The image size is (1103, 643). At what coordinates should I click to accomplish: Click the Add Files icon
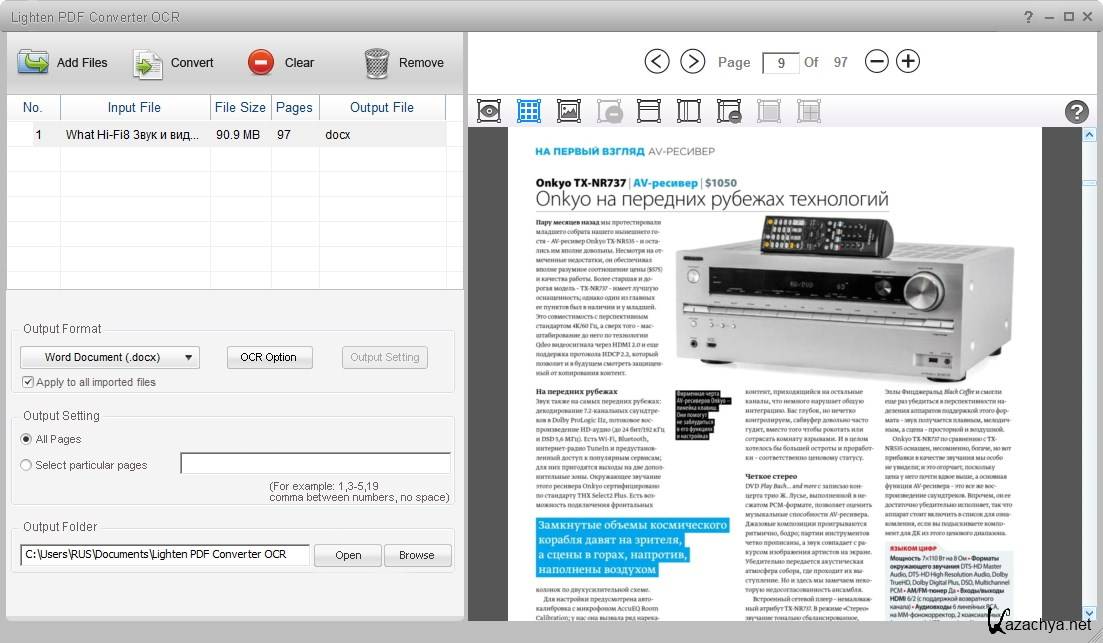click(x=33, y=62)
